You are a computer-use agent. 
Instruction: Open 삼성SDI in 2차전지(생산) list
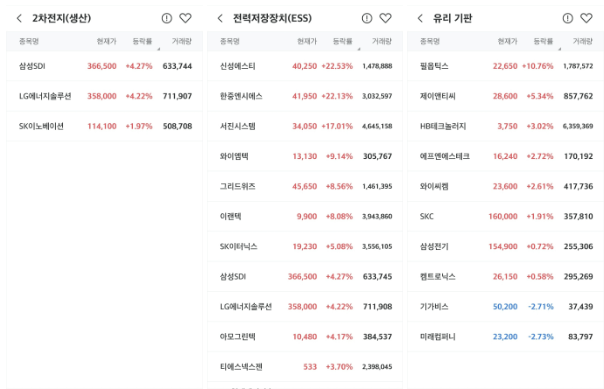click(x=104, y=66)
